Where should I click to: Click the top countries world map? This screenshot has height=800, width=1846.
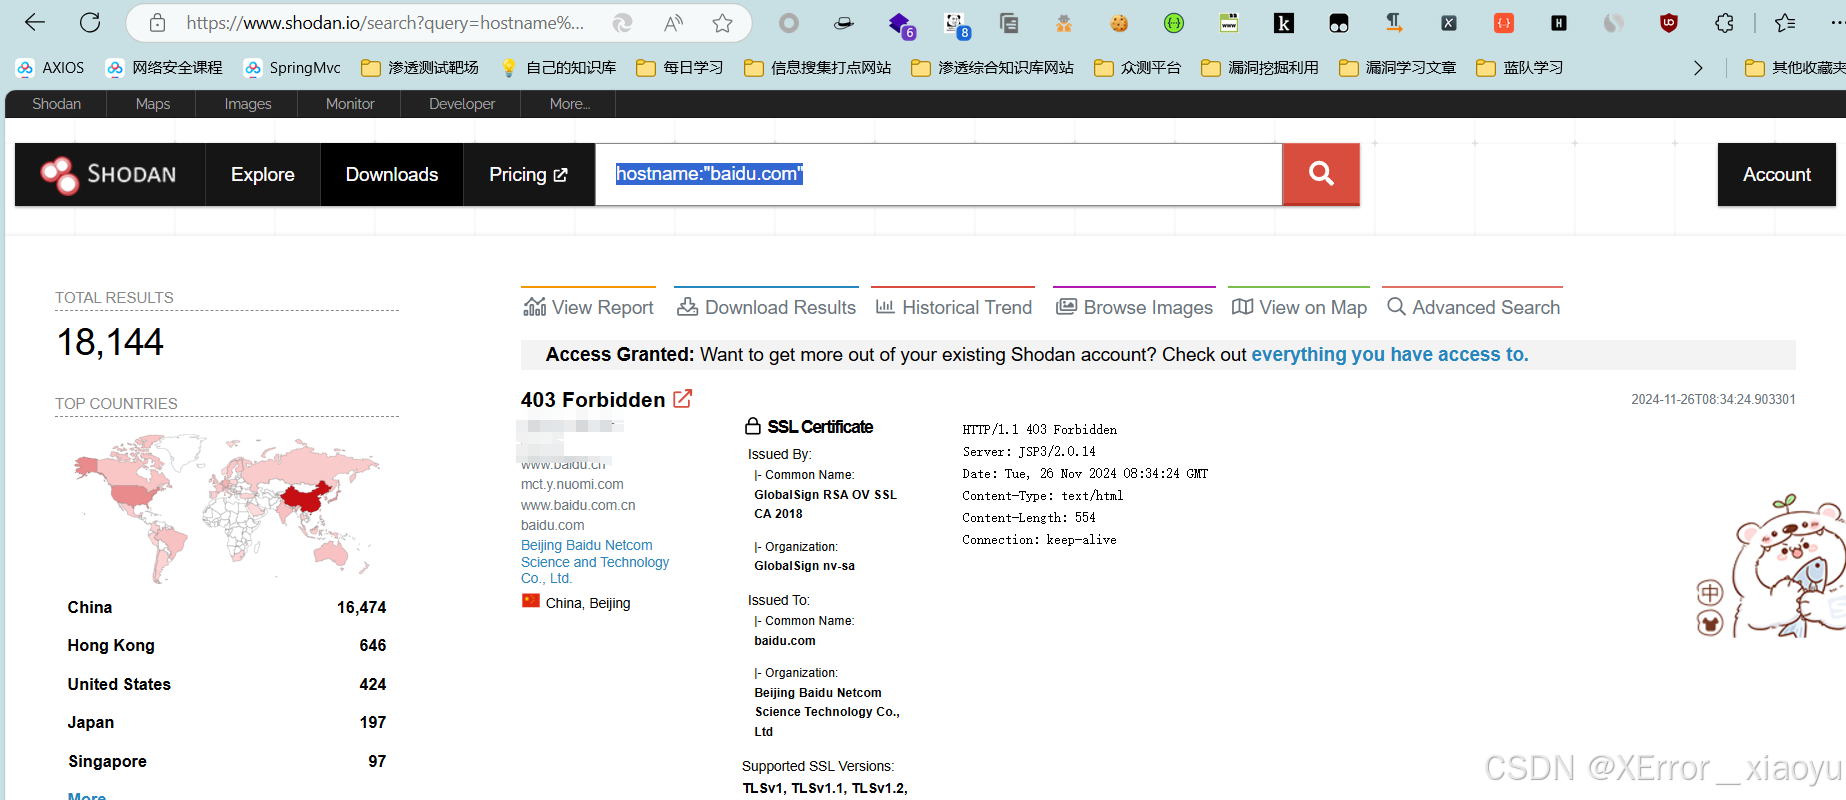(227, 507)
